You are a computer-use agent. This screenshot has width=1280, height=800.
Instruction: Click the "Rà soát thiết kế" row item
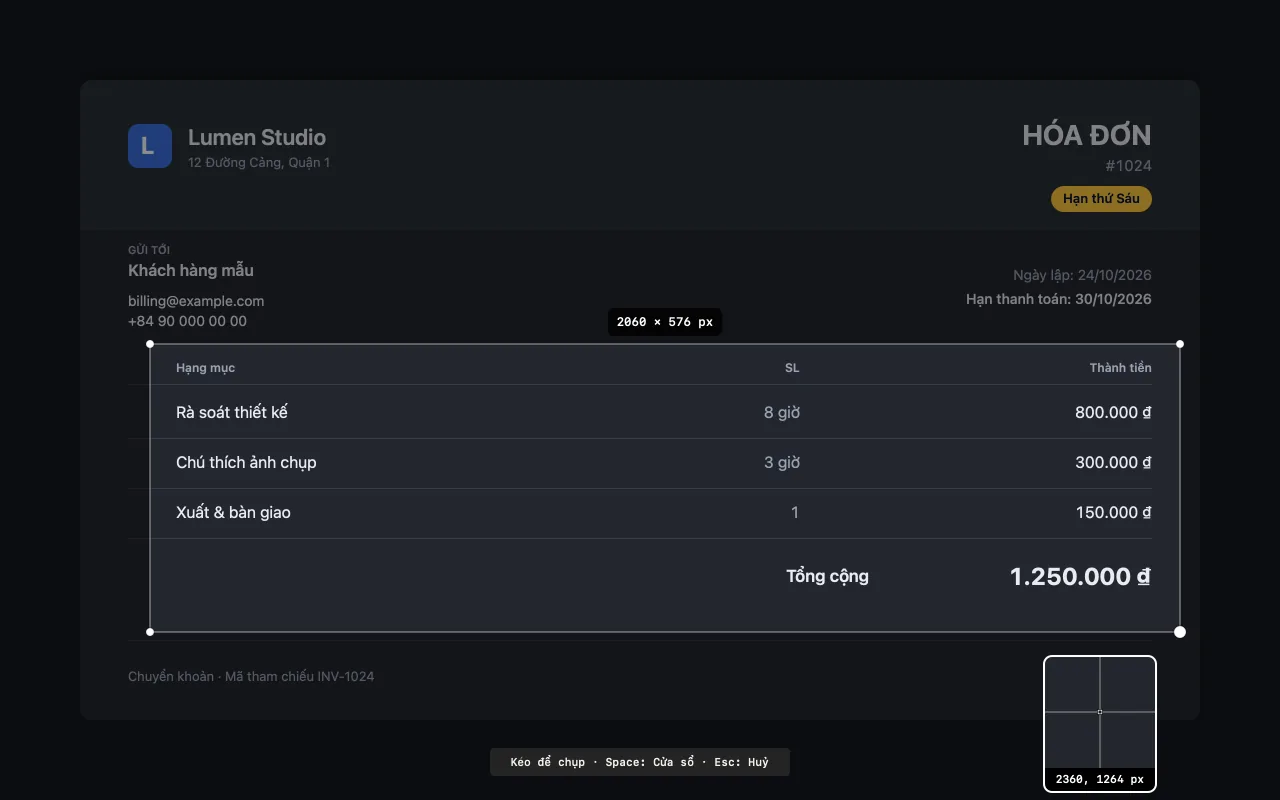click(232, 412)
